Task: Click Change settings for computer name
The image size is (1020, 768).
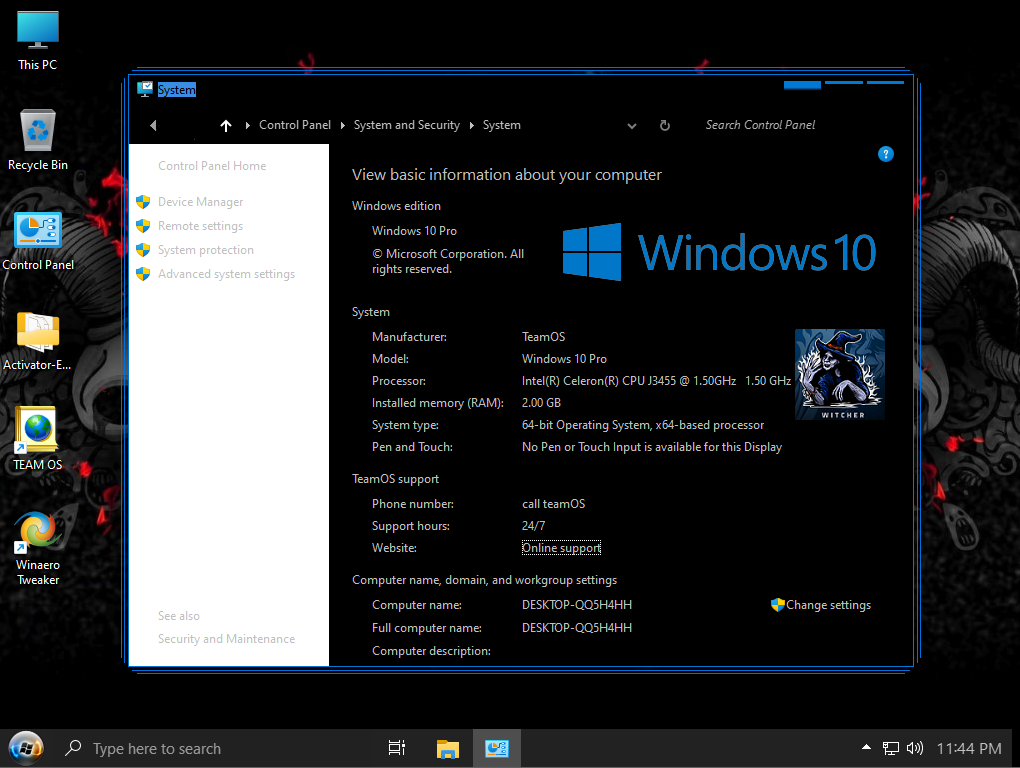Action: tap(828, 605)
